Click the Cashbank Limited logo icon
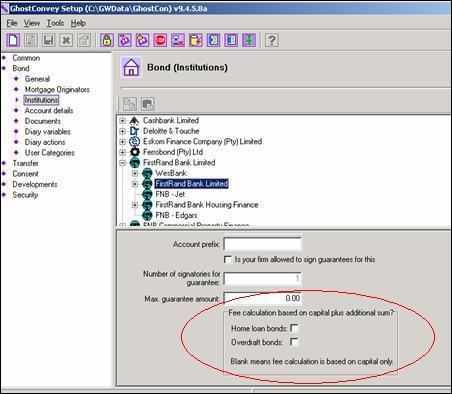452x394 pixels. pyautogui.click(x=134, y=120)
